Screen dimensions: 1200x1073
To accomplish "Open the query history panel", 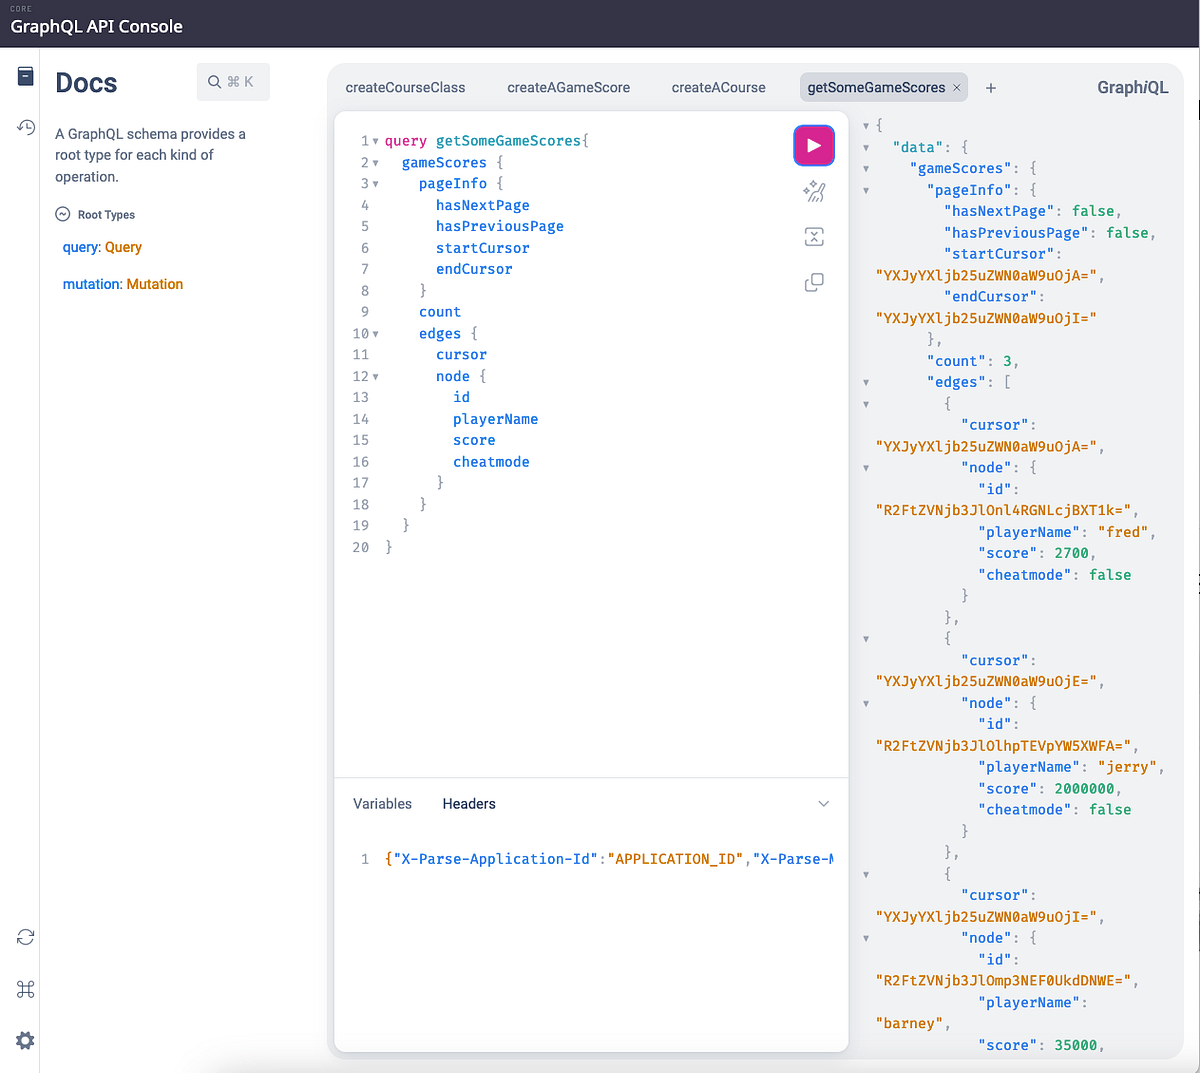I will (24, 128).
